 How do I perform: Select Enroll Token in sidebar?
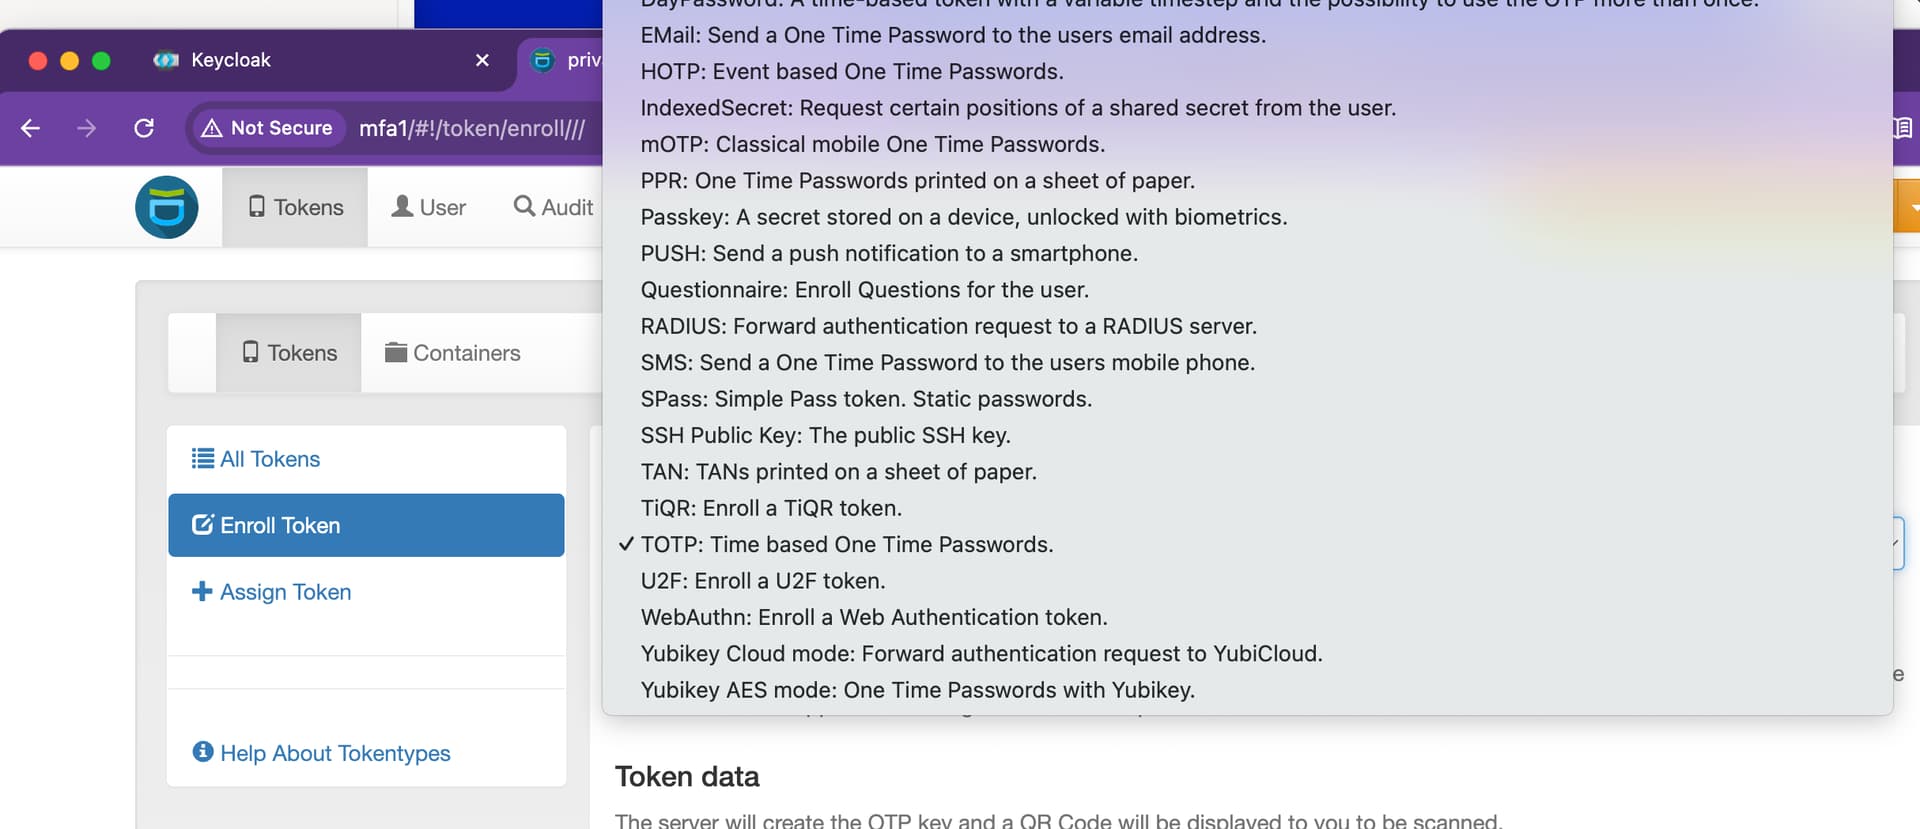click(x=366, y=525)
